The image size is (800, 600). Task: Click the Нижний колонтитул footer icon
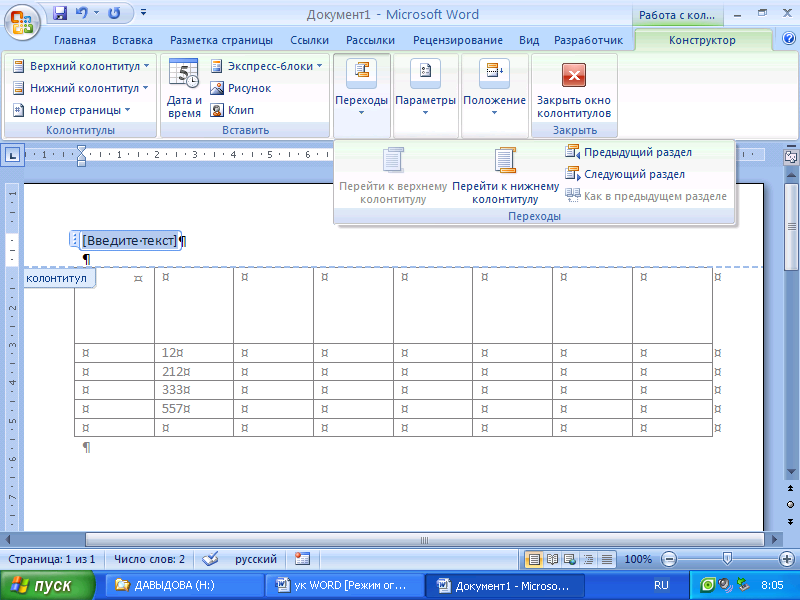[18, 88]
